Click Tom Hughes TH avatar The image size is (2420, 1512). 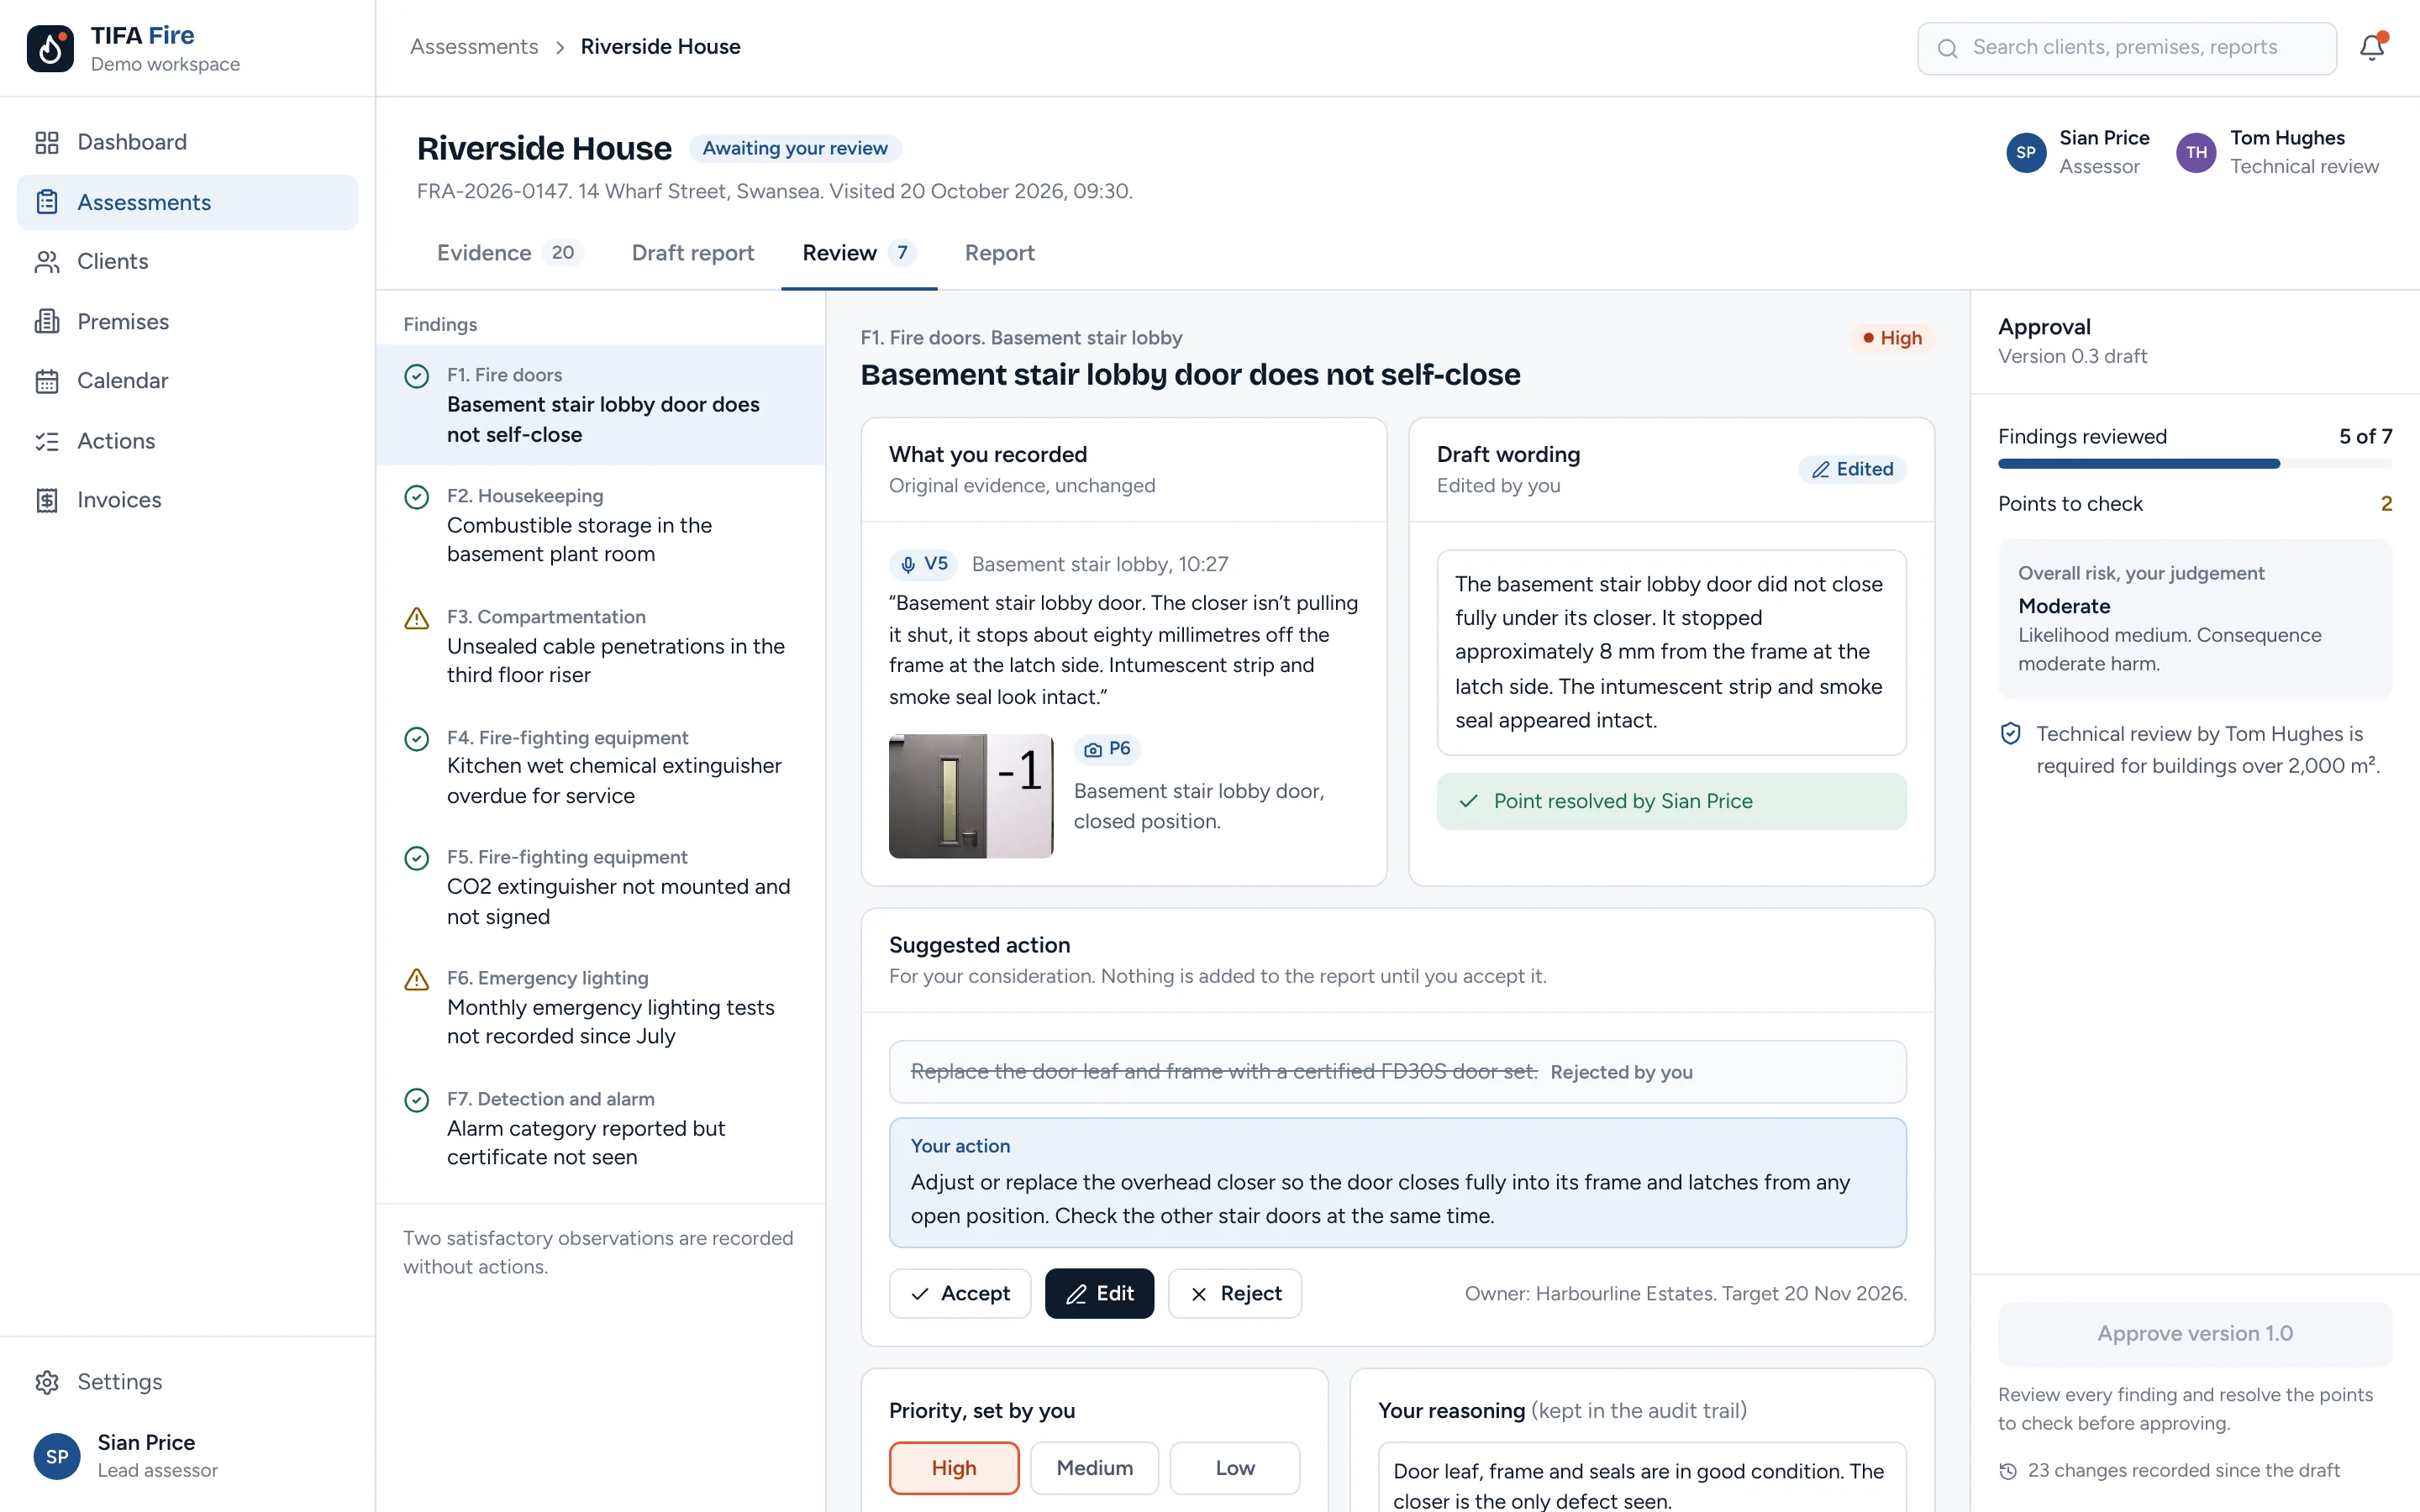coord(2196,152)
